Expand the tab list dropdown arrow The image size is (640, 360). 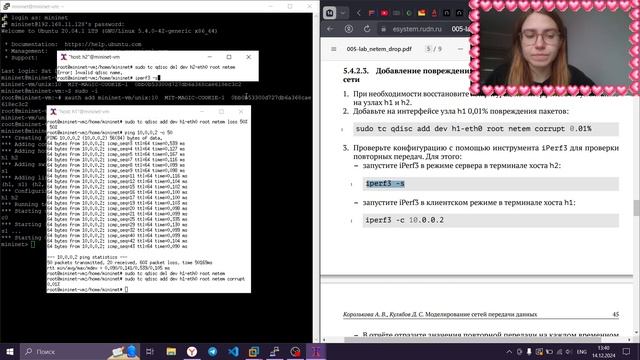343,13
